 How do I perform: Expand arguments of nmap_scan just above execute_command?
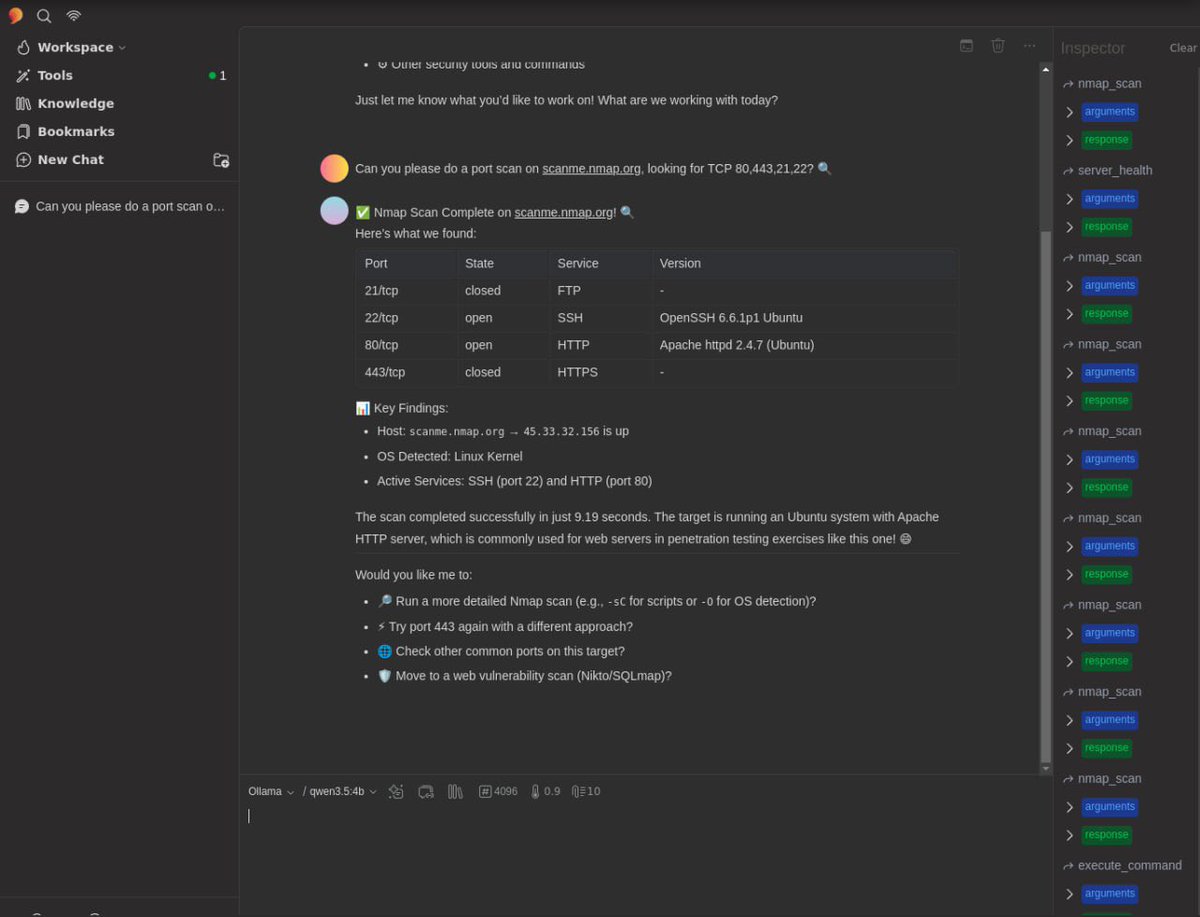[1109, 806]
